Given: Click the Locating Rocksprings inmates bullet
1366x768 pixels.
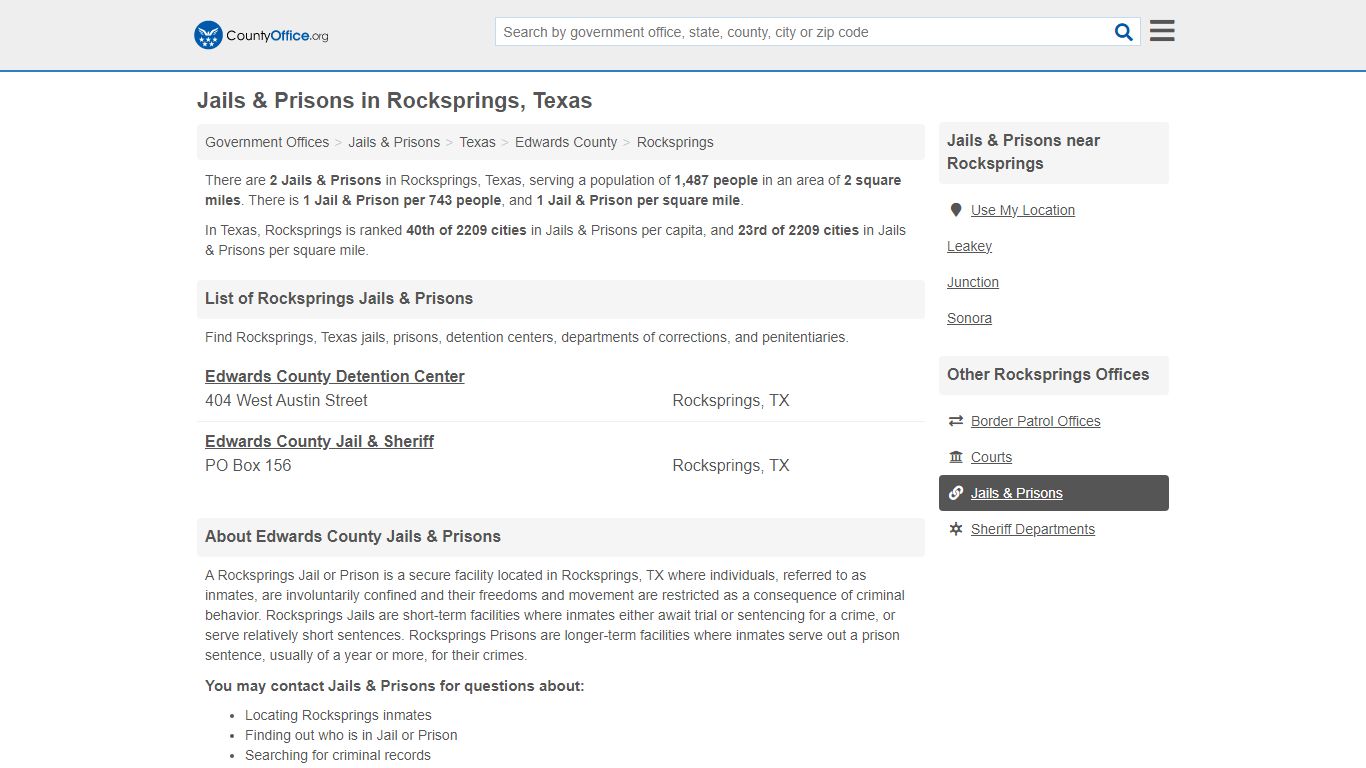Looking at the screenshot, I should (x=338, y=715).
